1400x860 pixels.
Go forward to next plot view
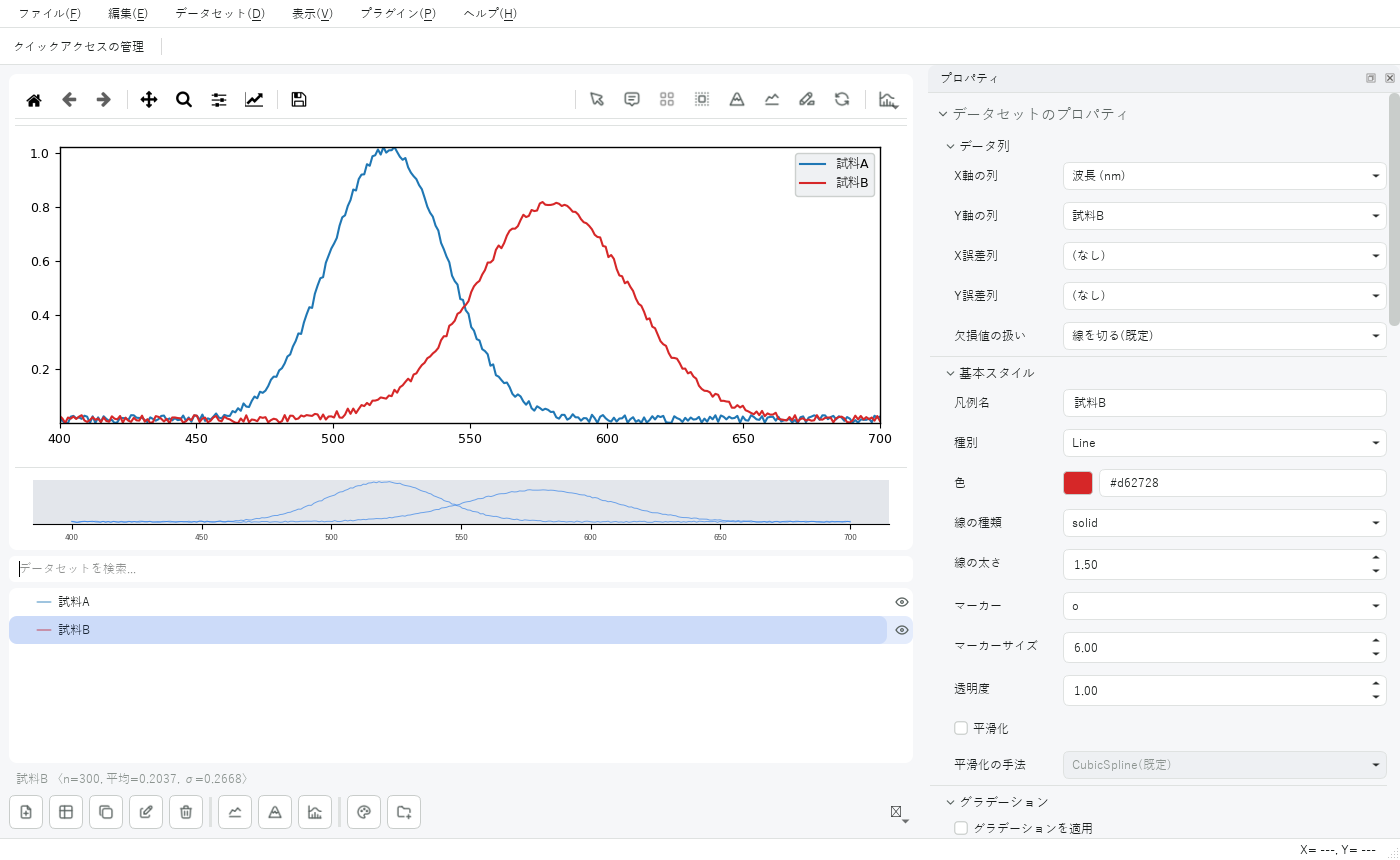tap(103, 100)
